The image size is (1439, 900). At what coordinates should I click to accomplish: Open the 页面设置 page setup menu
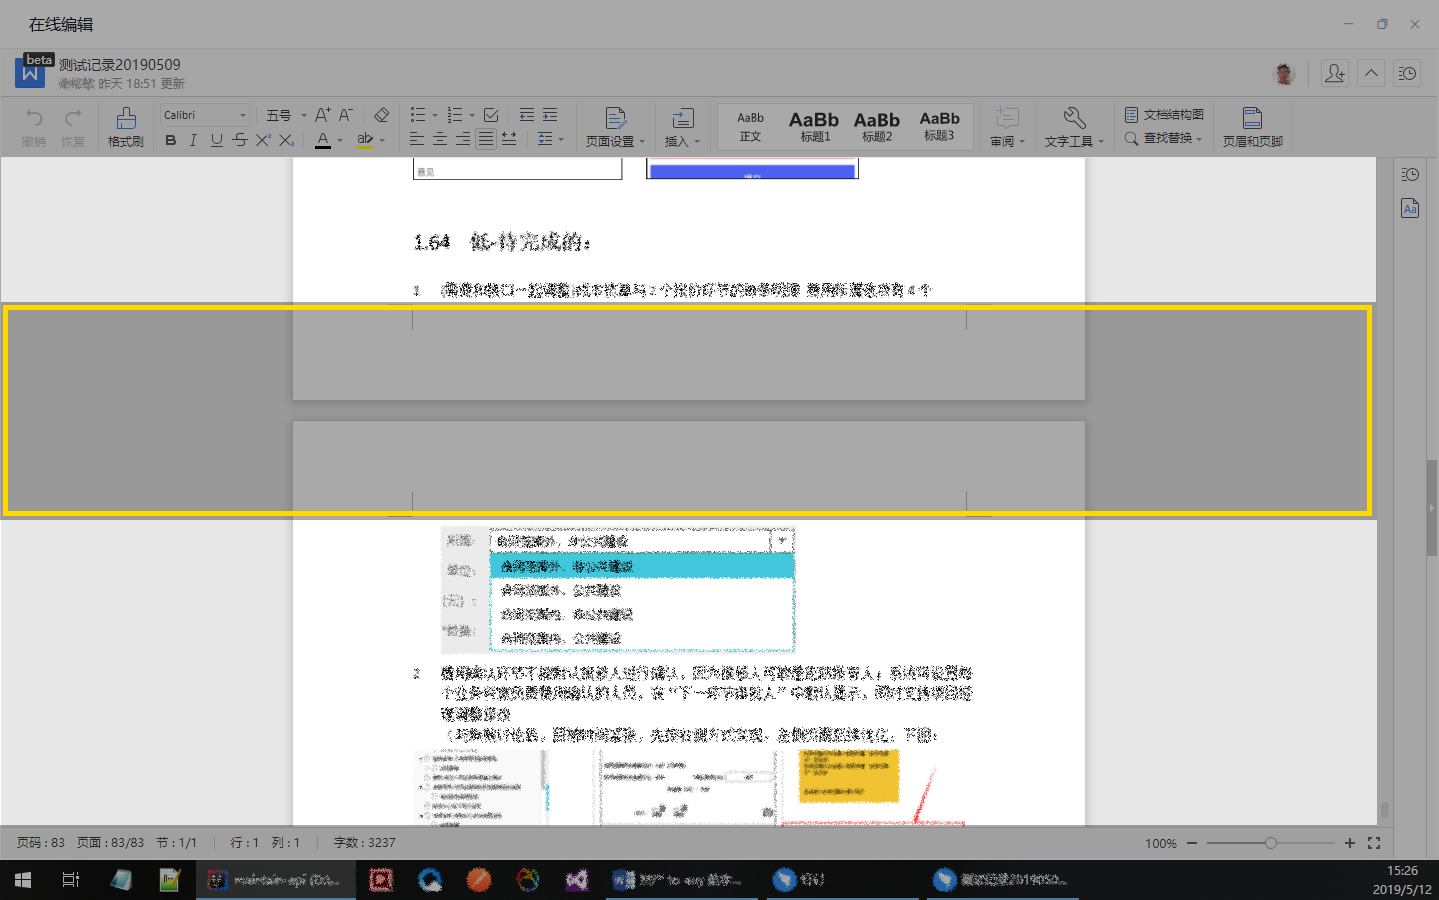pos(615,127)
